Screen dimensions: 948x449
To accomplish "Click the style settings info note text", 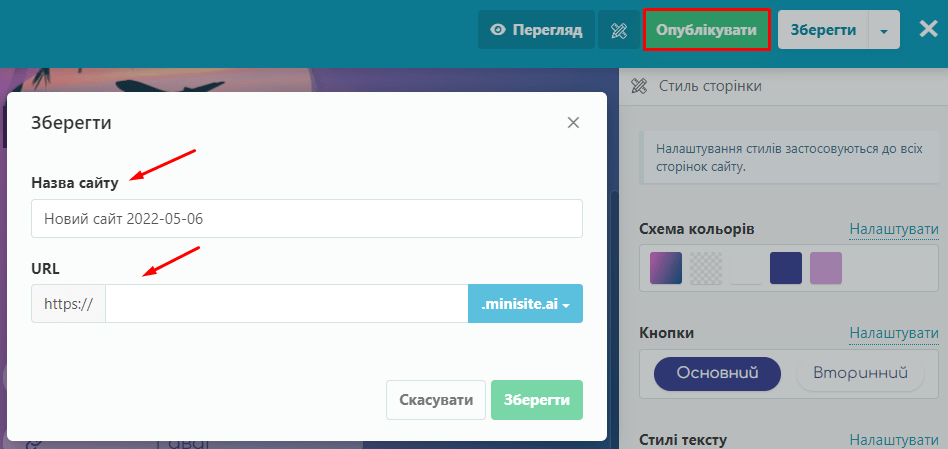I will point(790,158).
